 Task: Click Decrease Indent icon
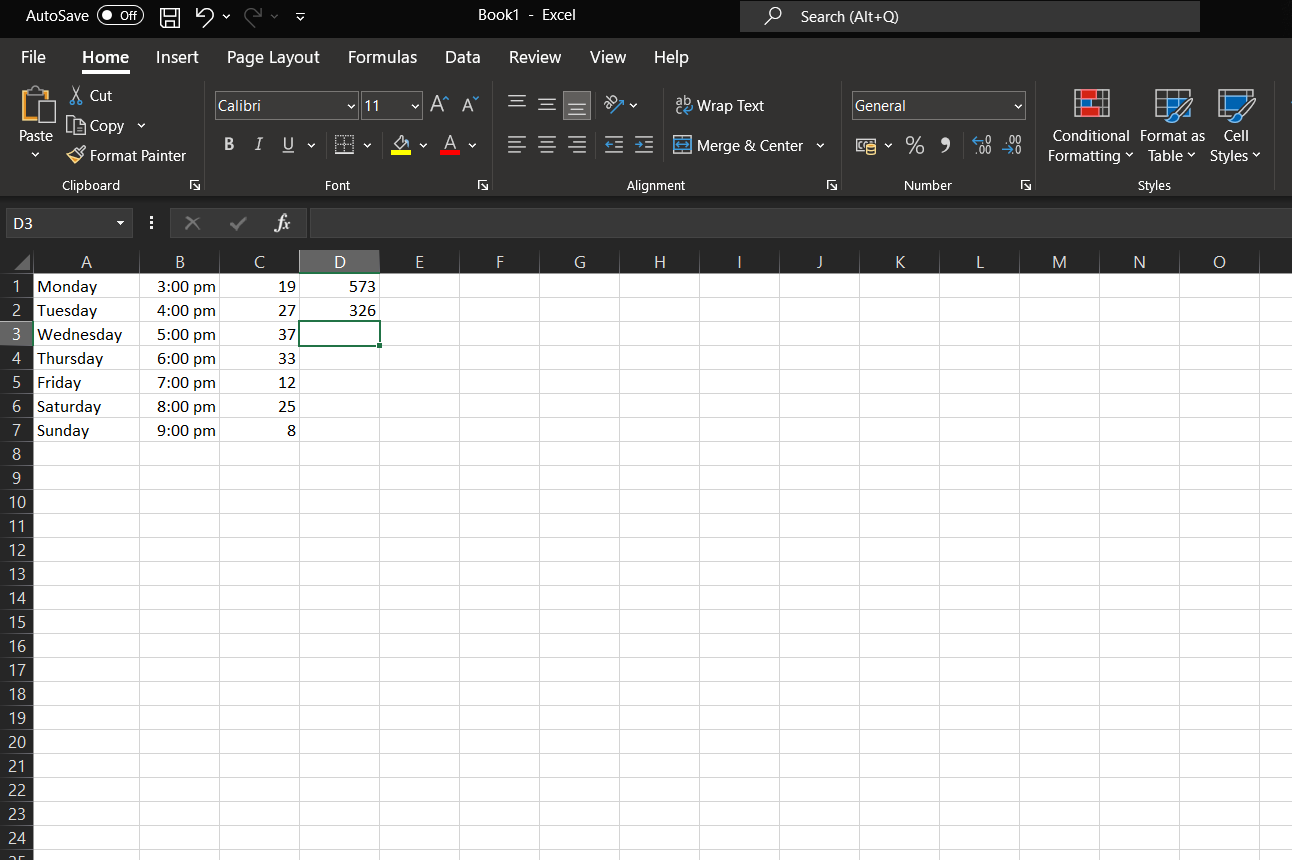point(614,145)
